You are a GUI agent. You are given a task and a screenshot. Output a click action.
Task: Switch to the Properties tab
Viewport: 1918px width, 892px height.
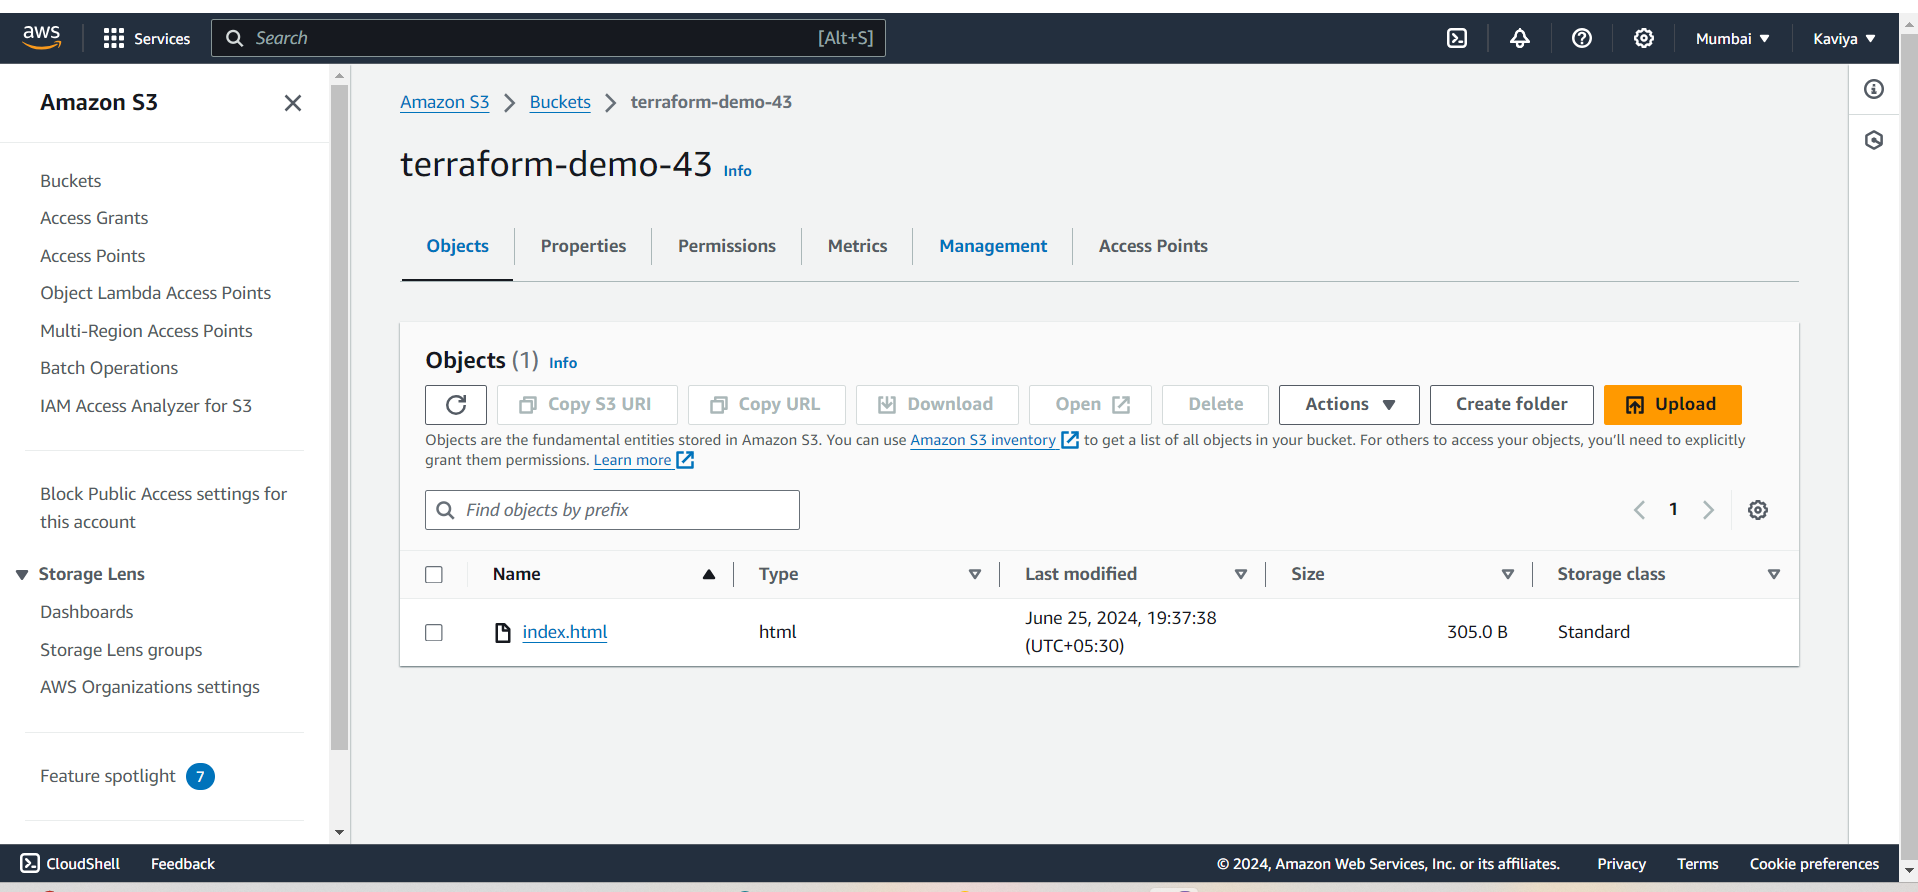coord(583,246)
